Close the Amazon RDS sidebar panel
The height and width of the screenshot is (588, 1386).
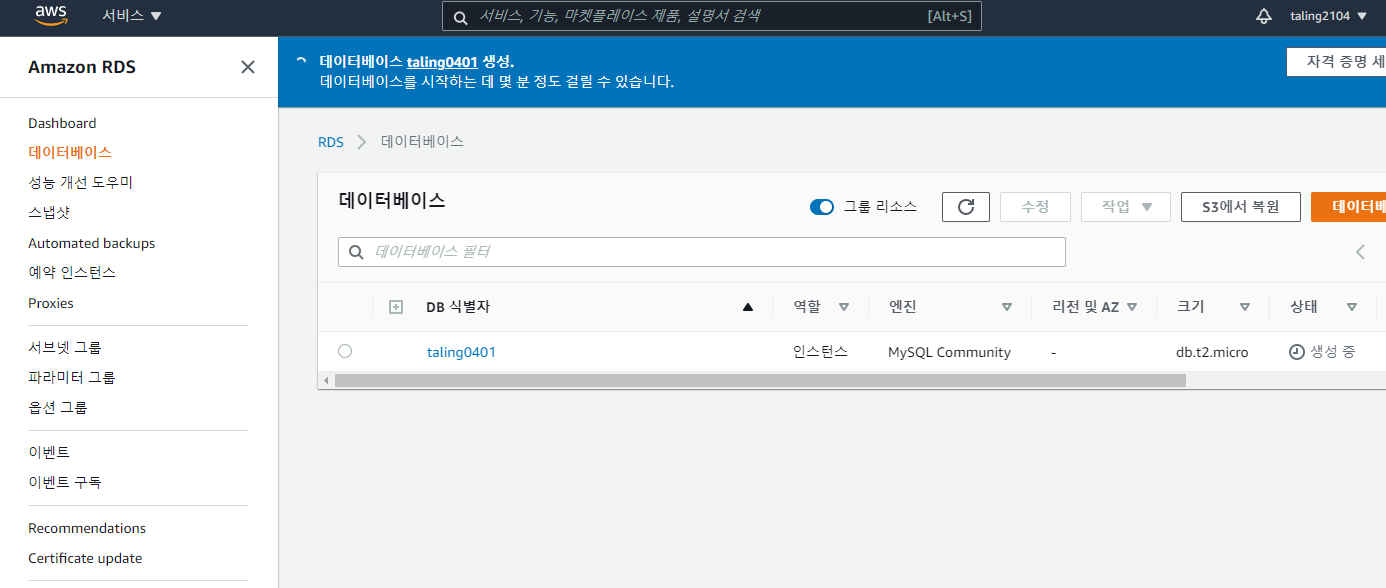pyautogui.click(x=248, y=67)
